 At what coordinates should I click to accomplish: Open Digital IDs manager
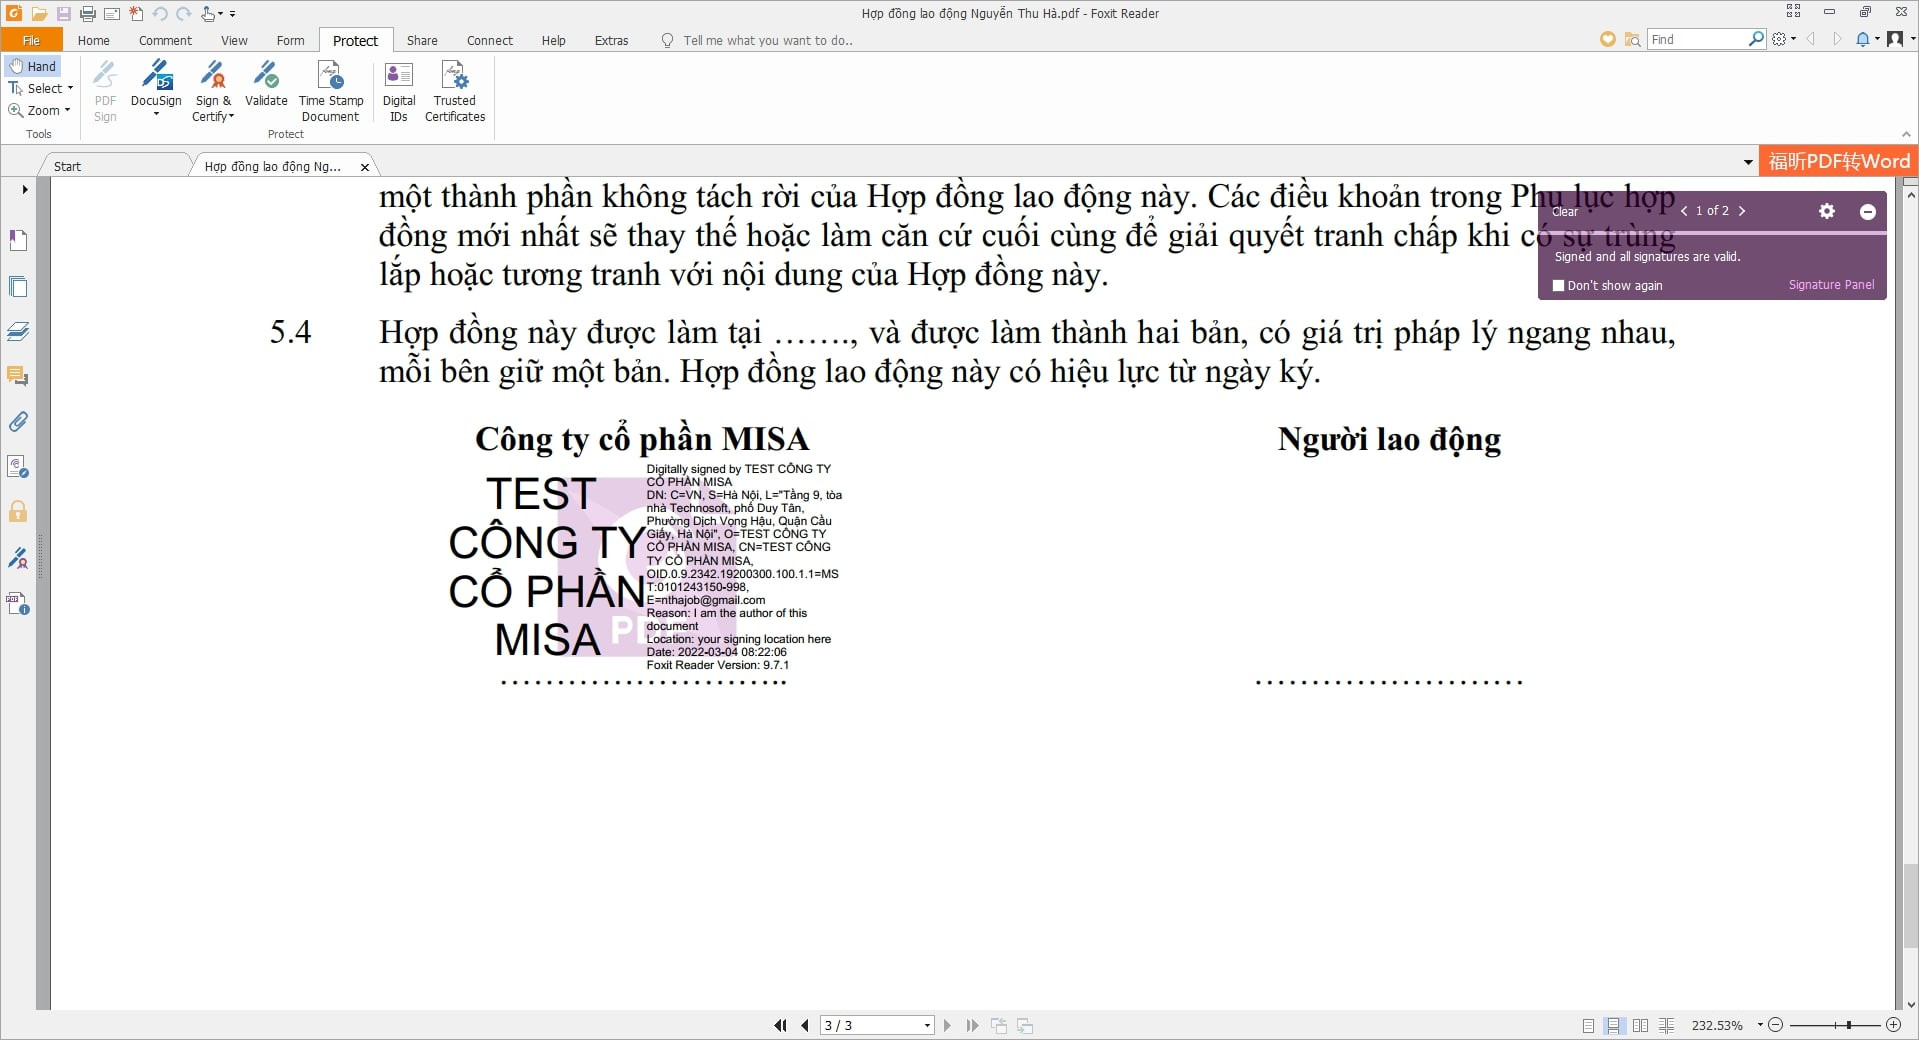coord(398,78)
